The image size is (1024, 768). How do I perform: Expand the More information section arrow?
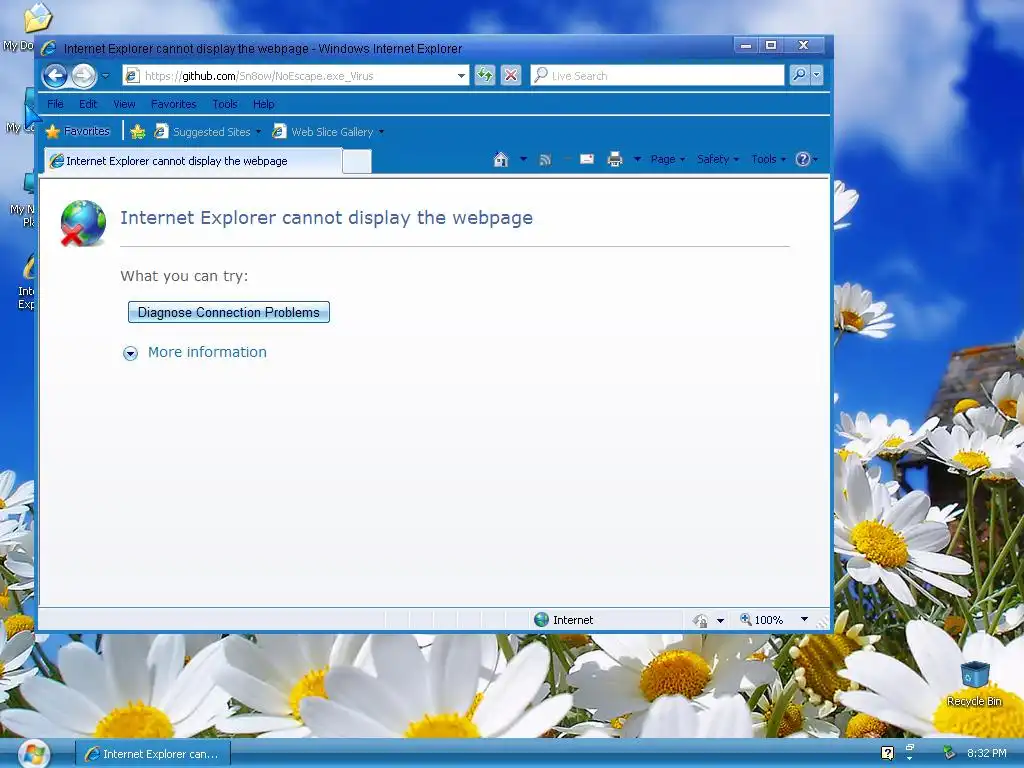[x=131, y=353]
